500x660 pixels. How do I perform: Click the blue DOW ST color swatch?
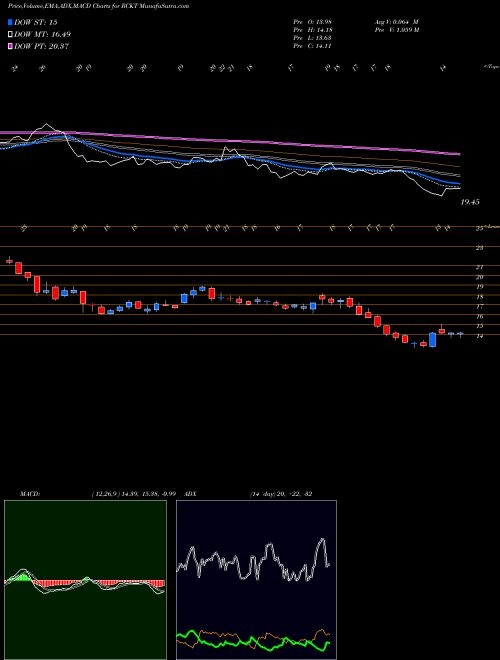coord(10,22)
